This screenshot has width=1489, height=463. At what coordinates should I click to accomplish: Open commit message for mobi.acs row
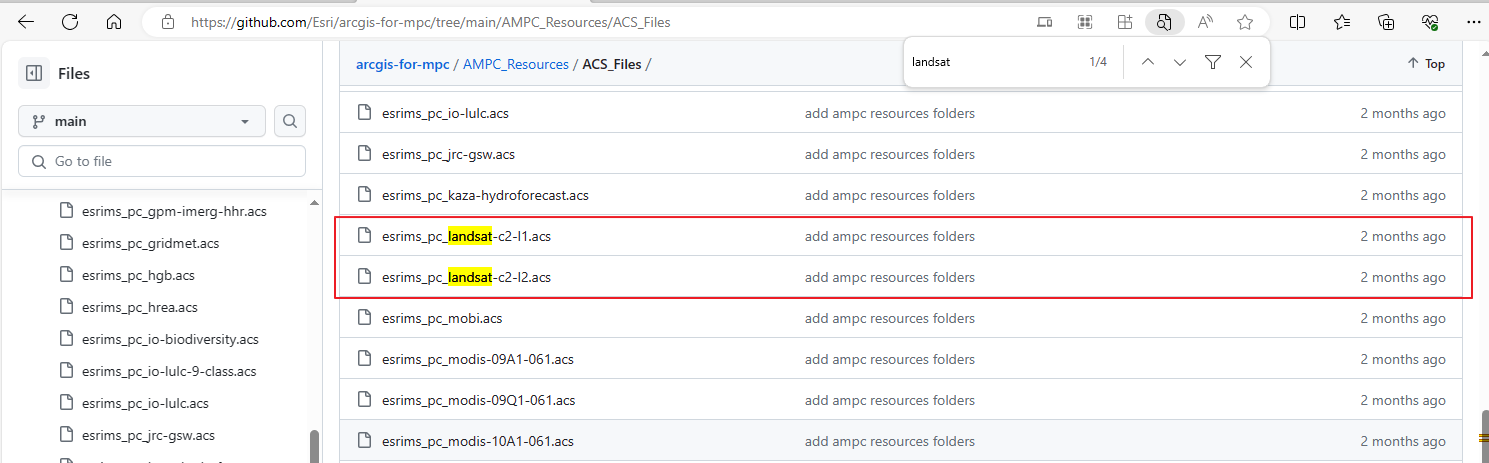890,318
